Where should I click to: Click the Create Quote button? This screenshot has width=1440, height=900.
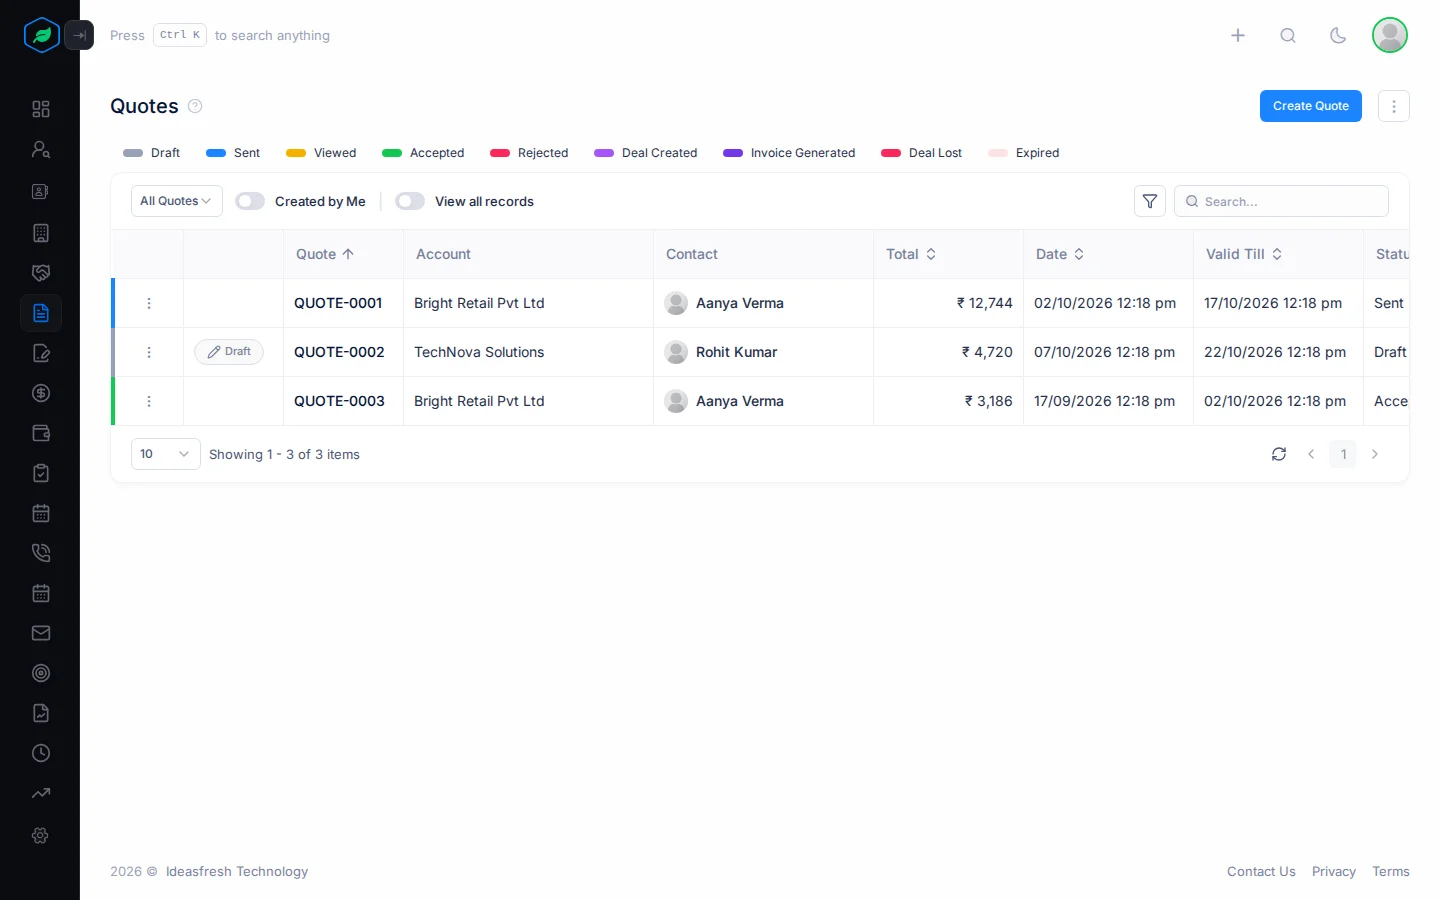(1311, 106)
